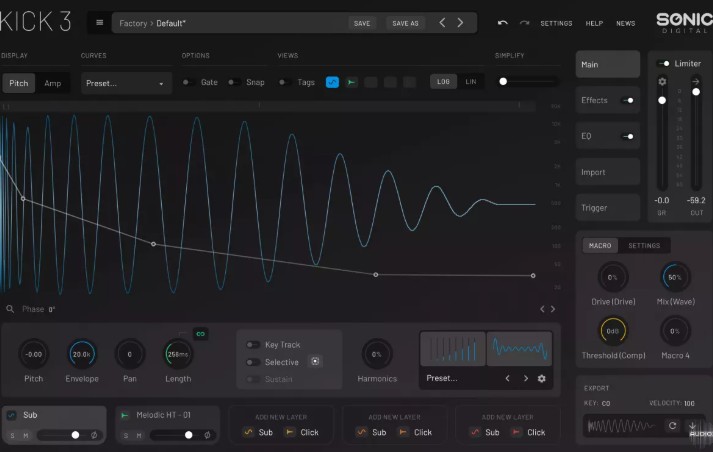The height and width of the screenshot is (452, 713).
Task: Toggle the Limiter on/off switch
Action: (663, 64)
